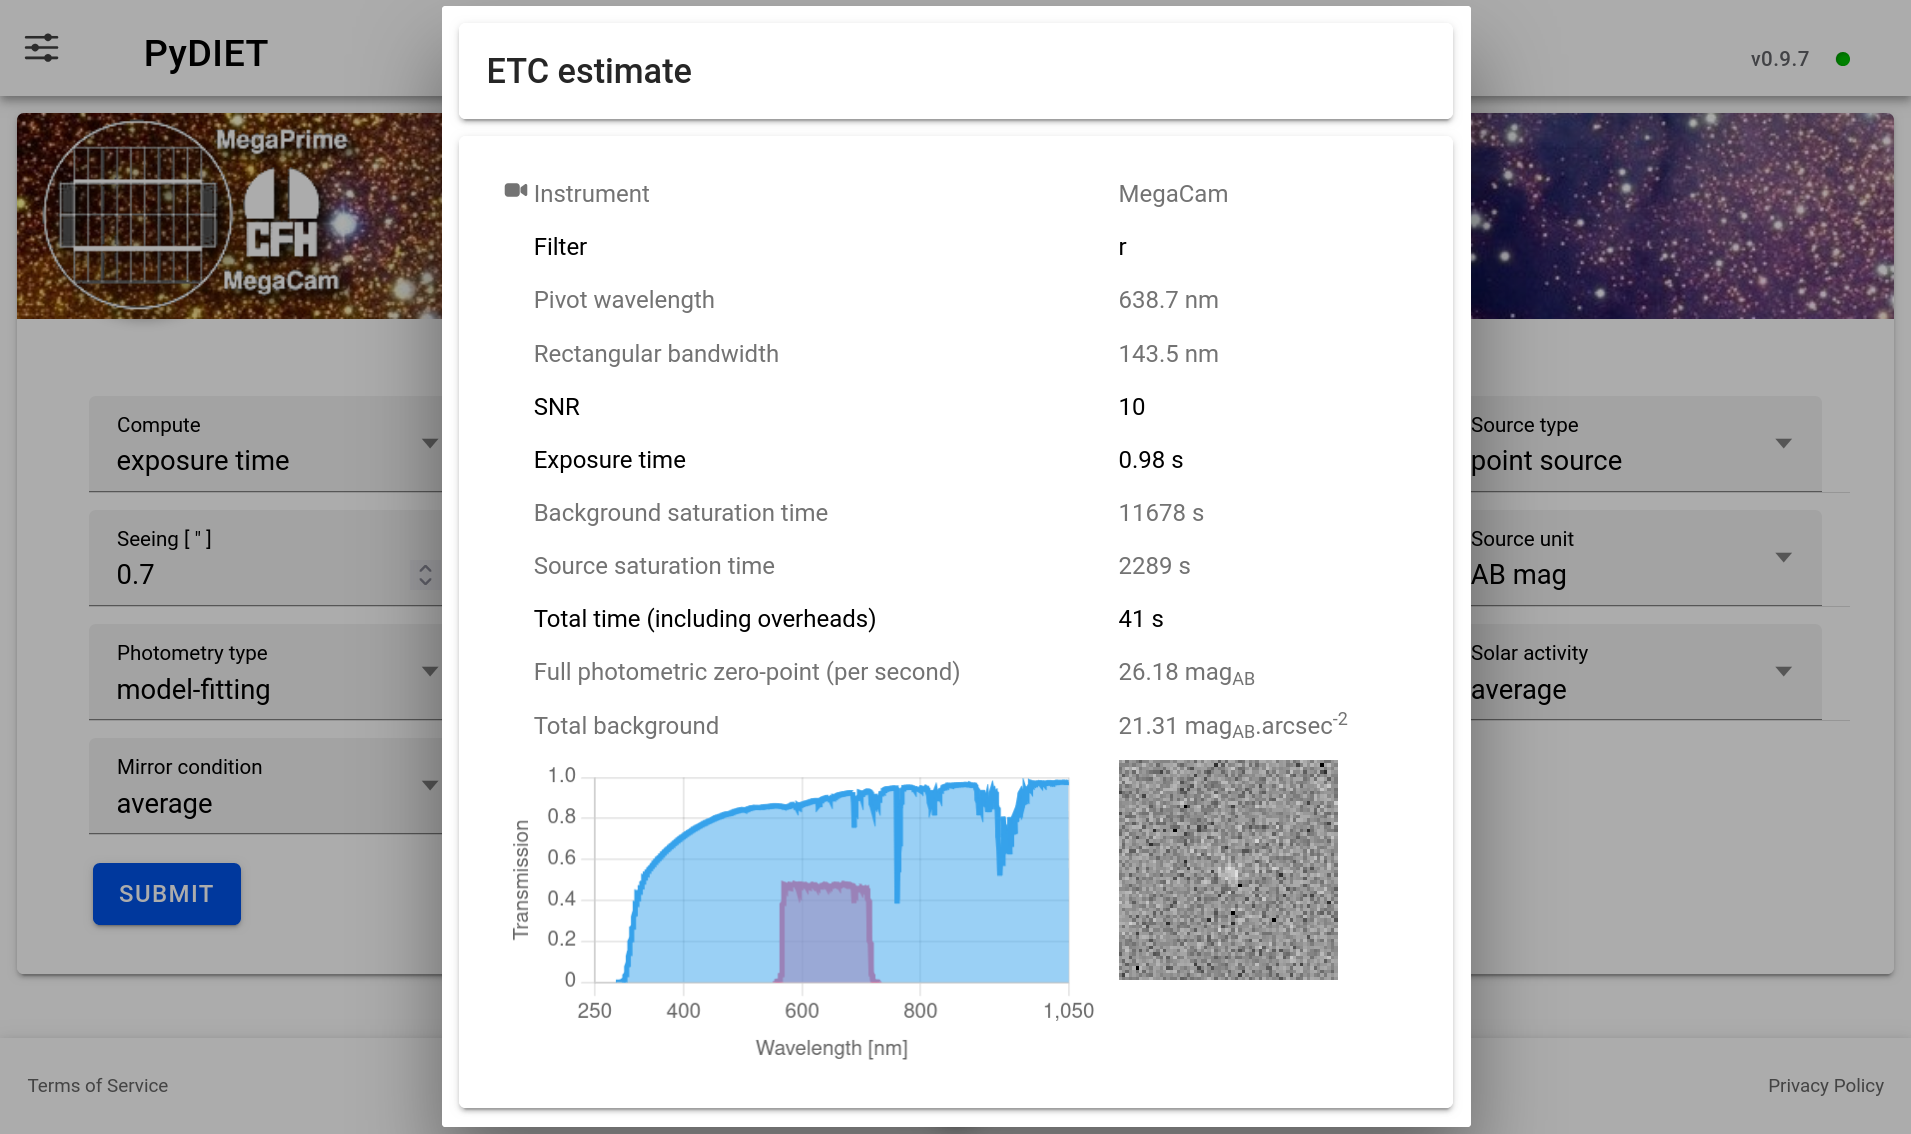This screenshot has height=1134, width=1911.
Task: Click the Source saturation time 2289 s value
Action: pos(1154,566)
